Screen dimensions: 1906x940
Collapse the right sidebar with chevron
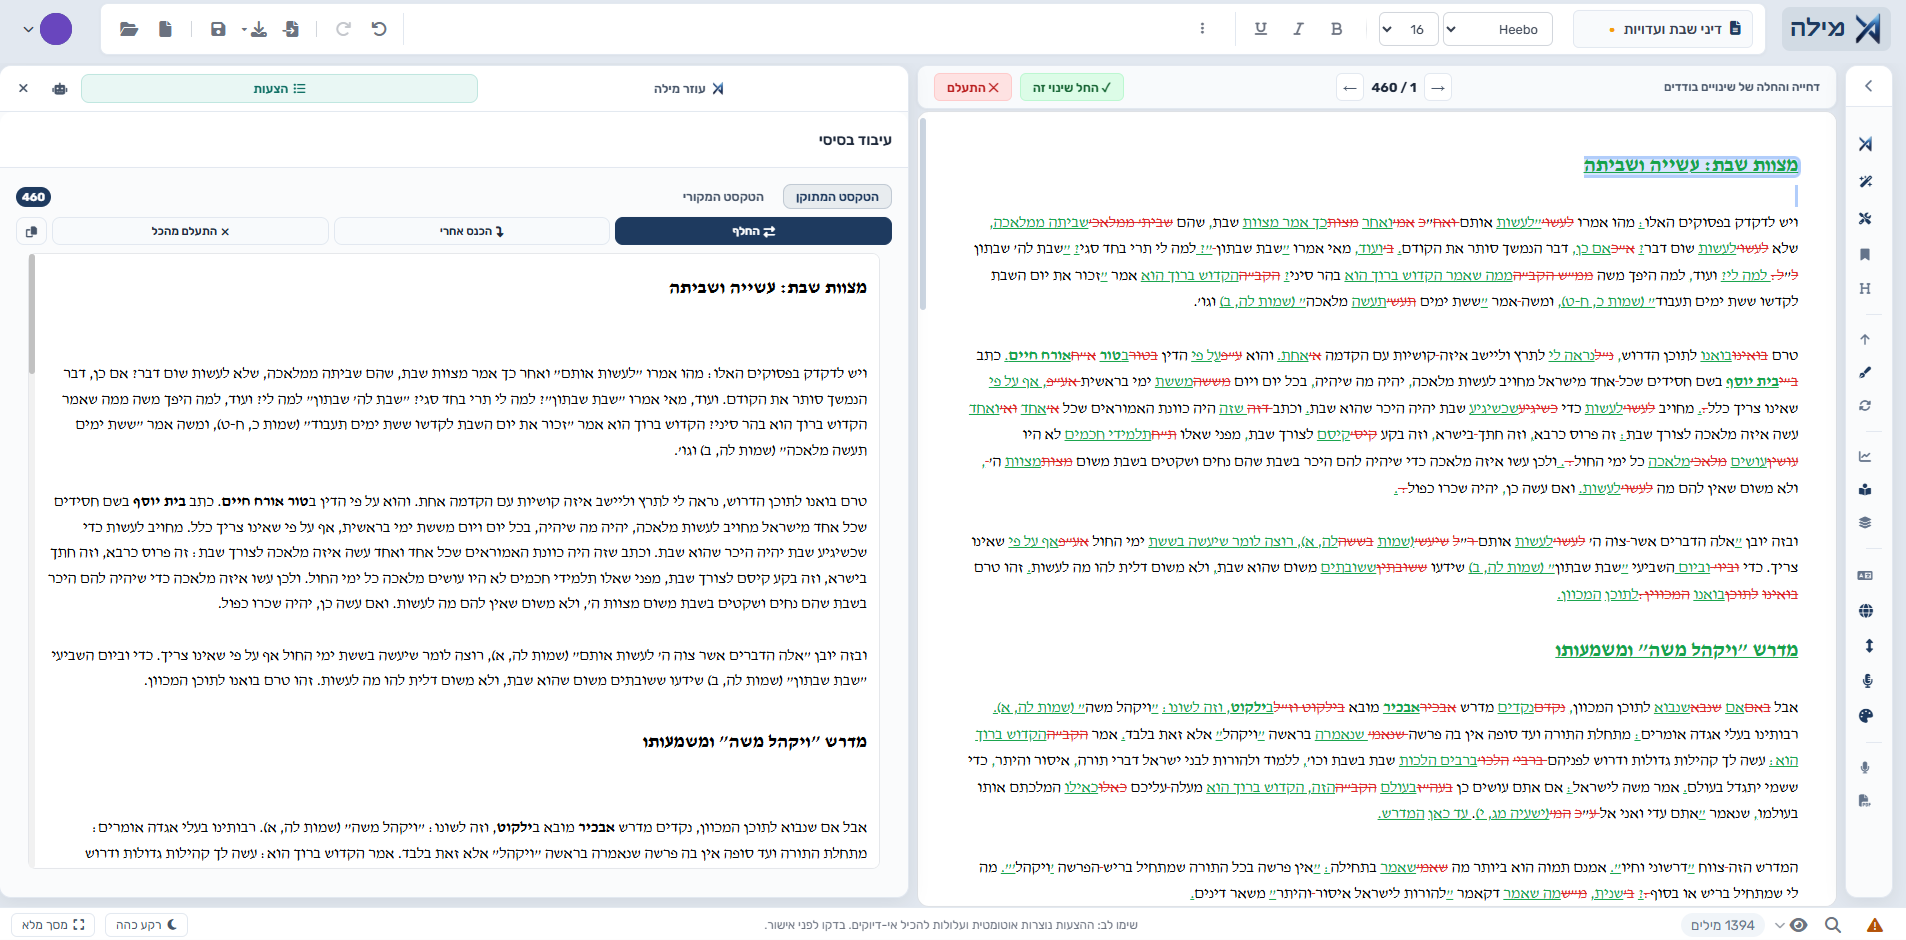(x=1868, y=86)
